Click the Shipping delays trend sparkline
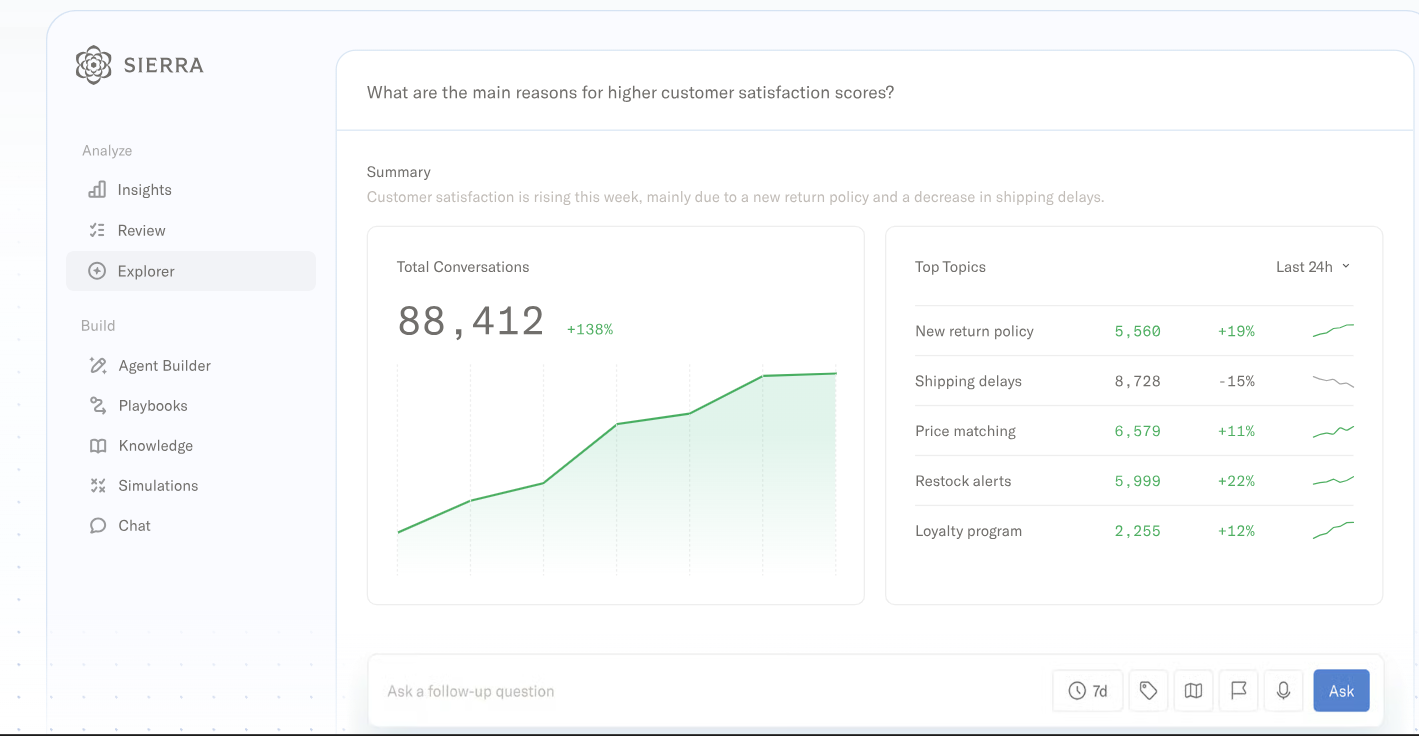The width and height of the screenshot is (1419, 736). coord(1333,381)
